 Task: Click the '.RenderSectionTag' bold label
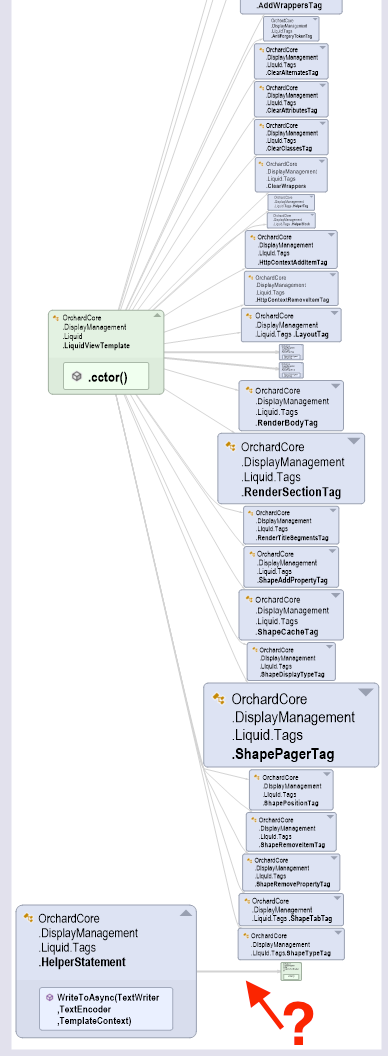(291, 492)
